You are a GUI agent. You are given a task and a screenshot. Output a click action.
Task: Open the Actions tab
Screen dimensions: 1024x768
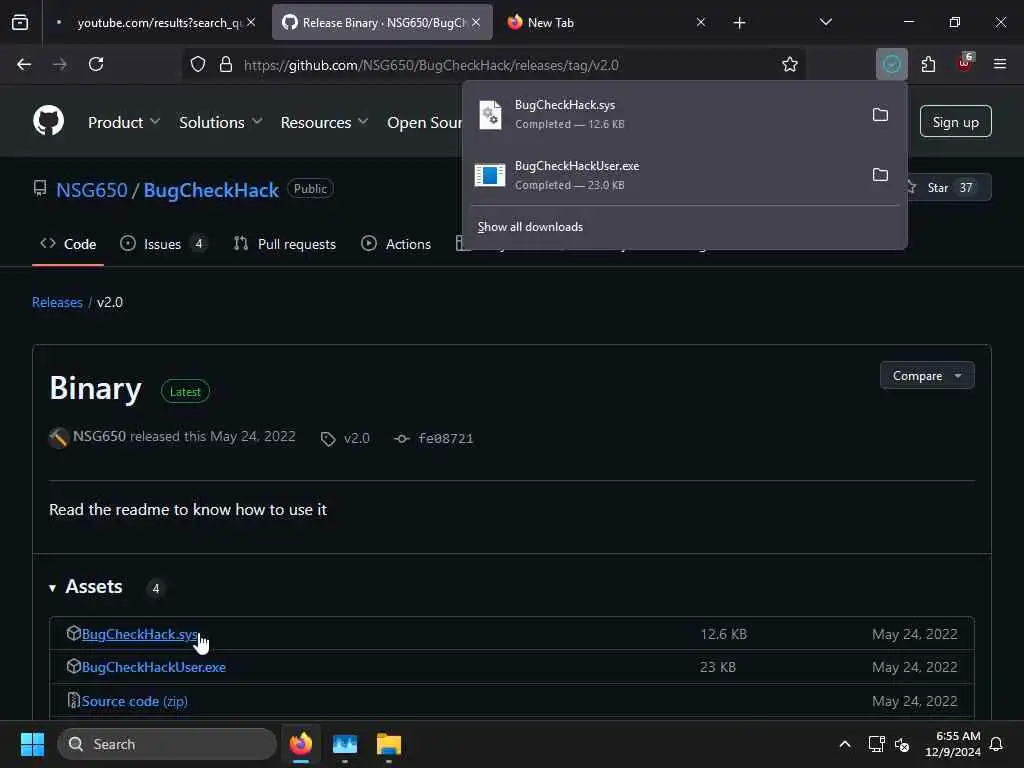coord(396,244)
